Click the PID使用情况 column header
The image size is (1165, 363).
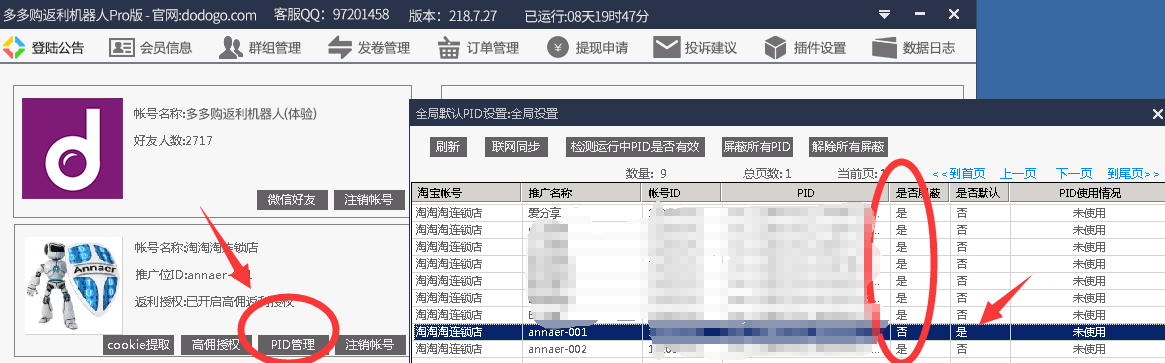pos(1088,193)
